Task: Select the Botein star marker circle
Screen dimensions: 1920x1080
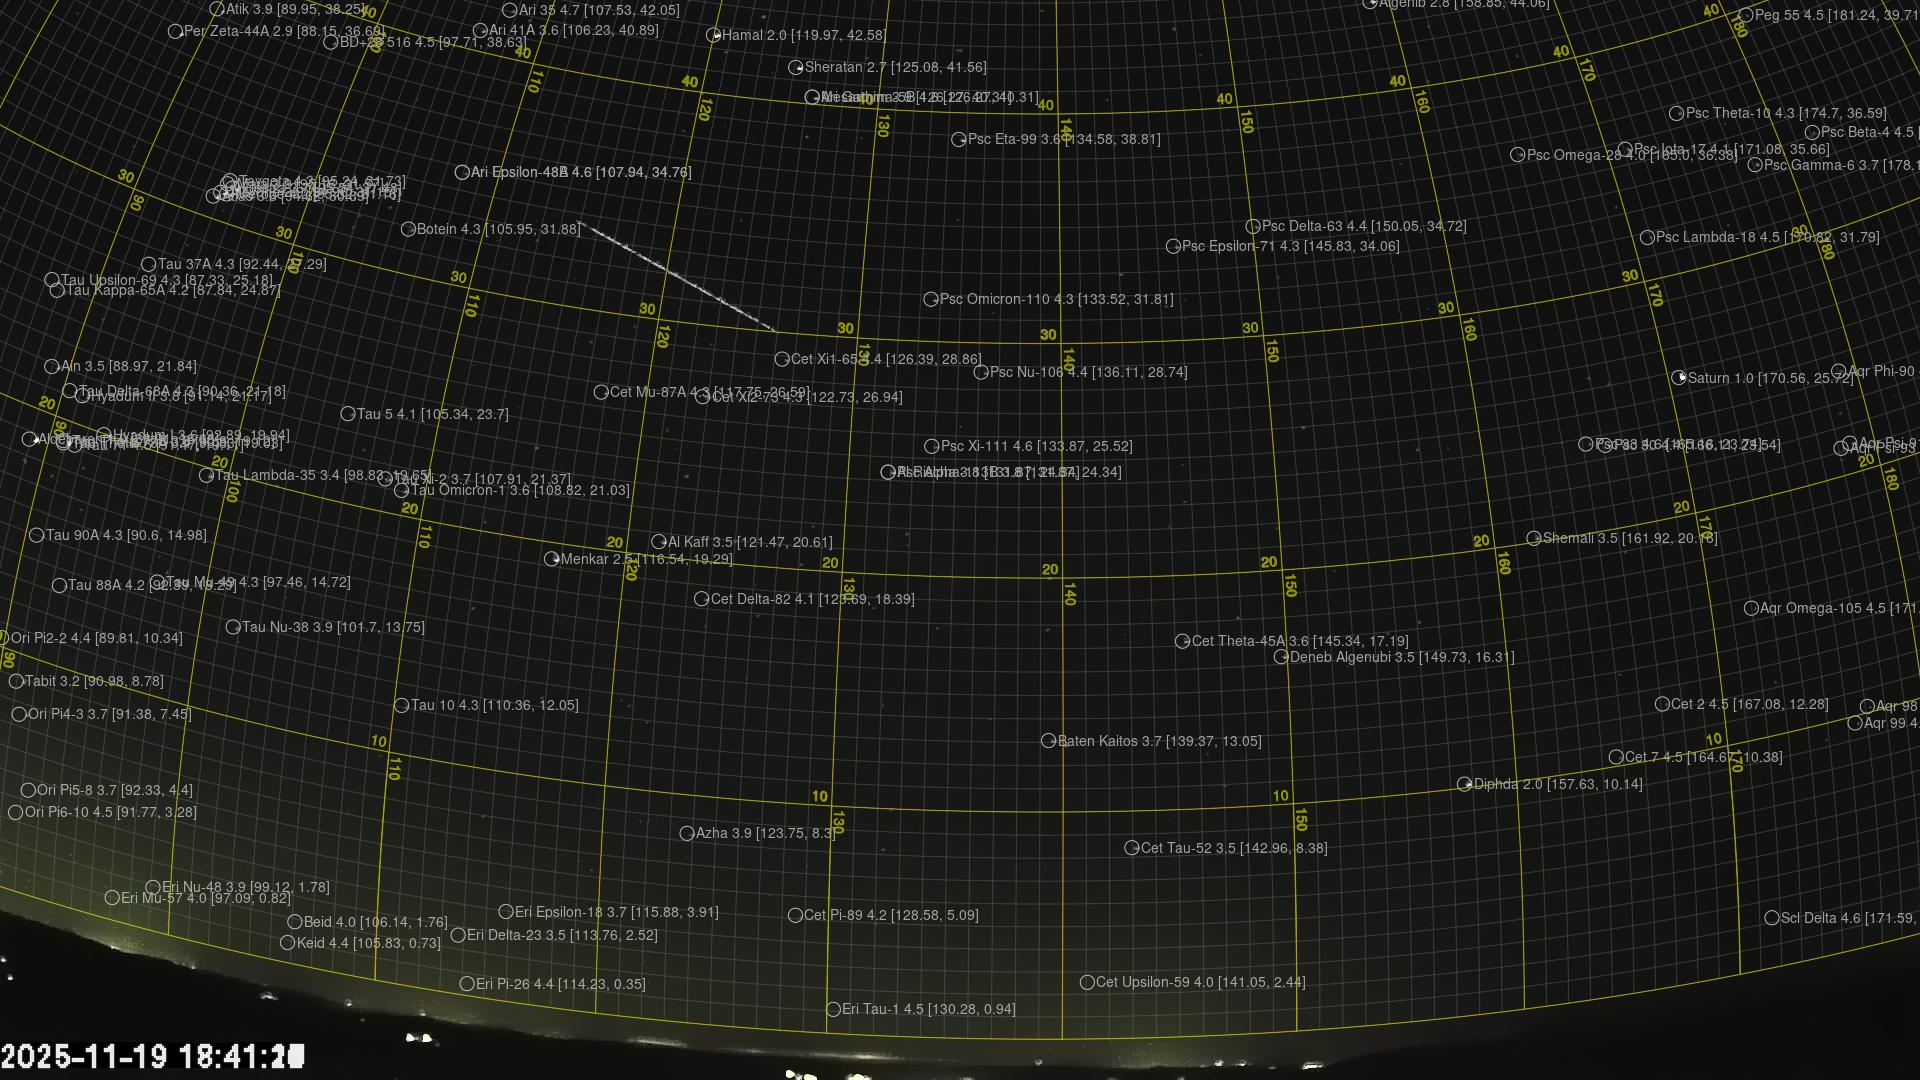Action: [x=408, y=229]
